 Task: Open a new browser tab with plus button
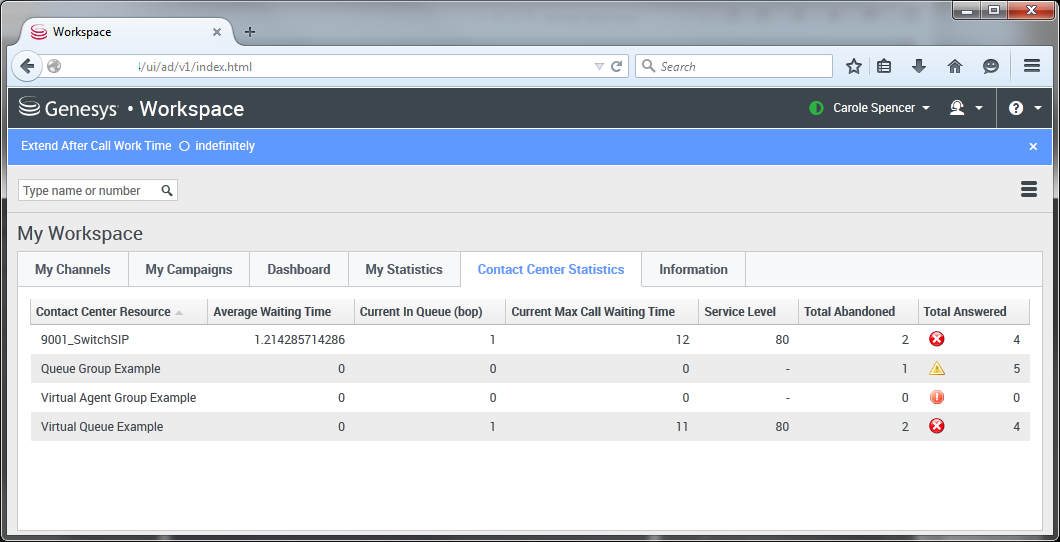(x=250, y=32)
